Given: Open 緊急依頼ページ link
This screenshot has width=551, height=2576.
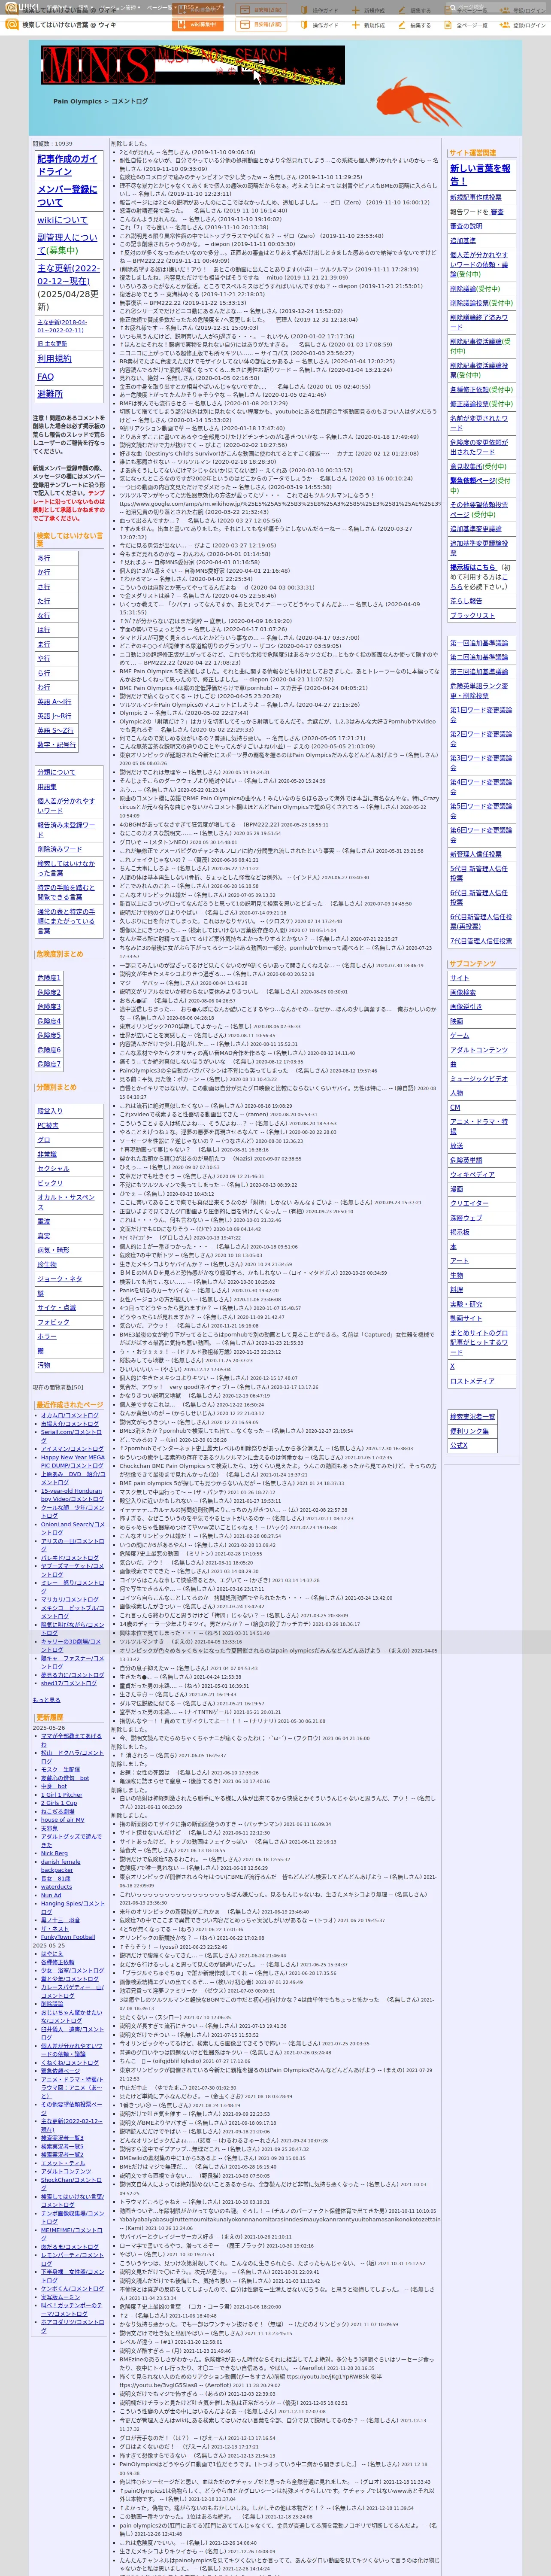Looking at the screenshot, I should coord(472,480).
